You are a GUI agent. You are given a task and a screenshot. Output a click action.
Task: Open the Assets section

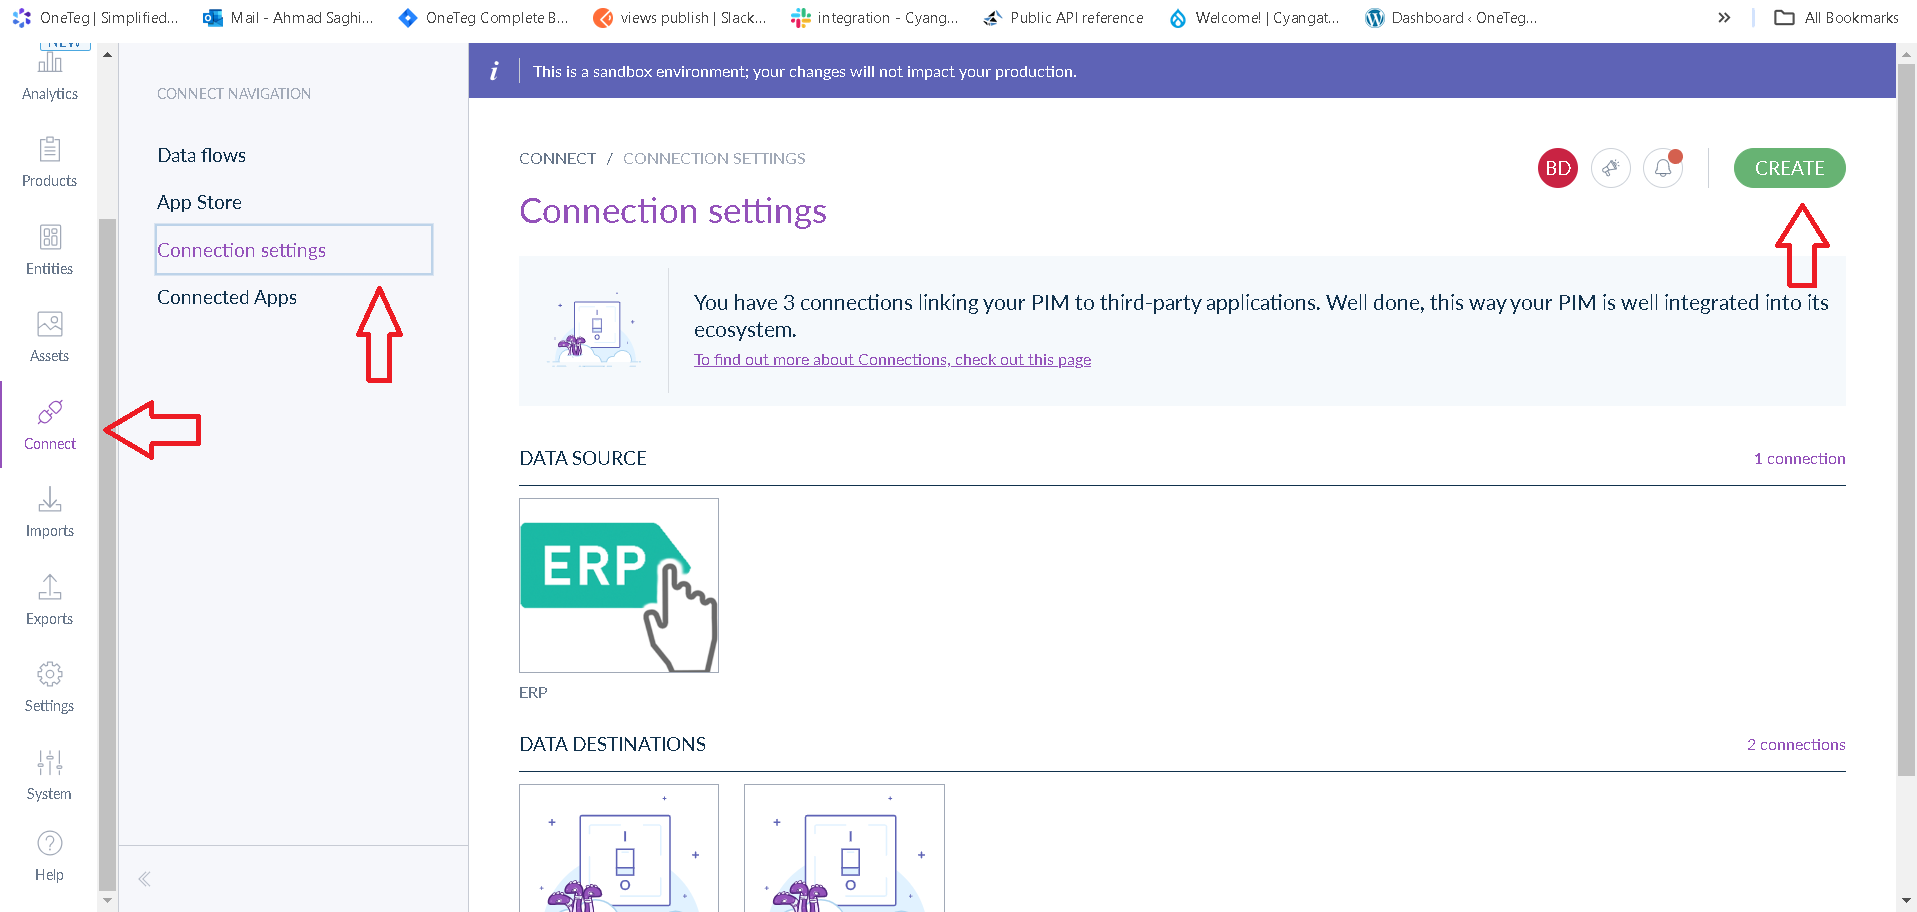50,337
